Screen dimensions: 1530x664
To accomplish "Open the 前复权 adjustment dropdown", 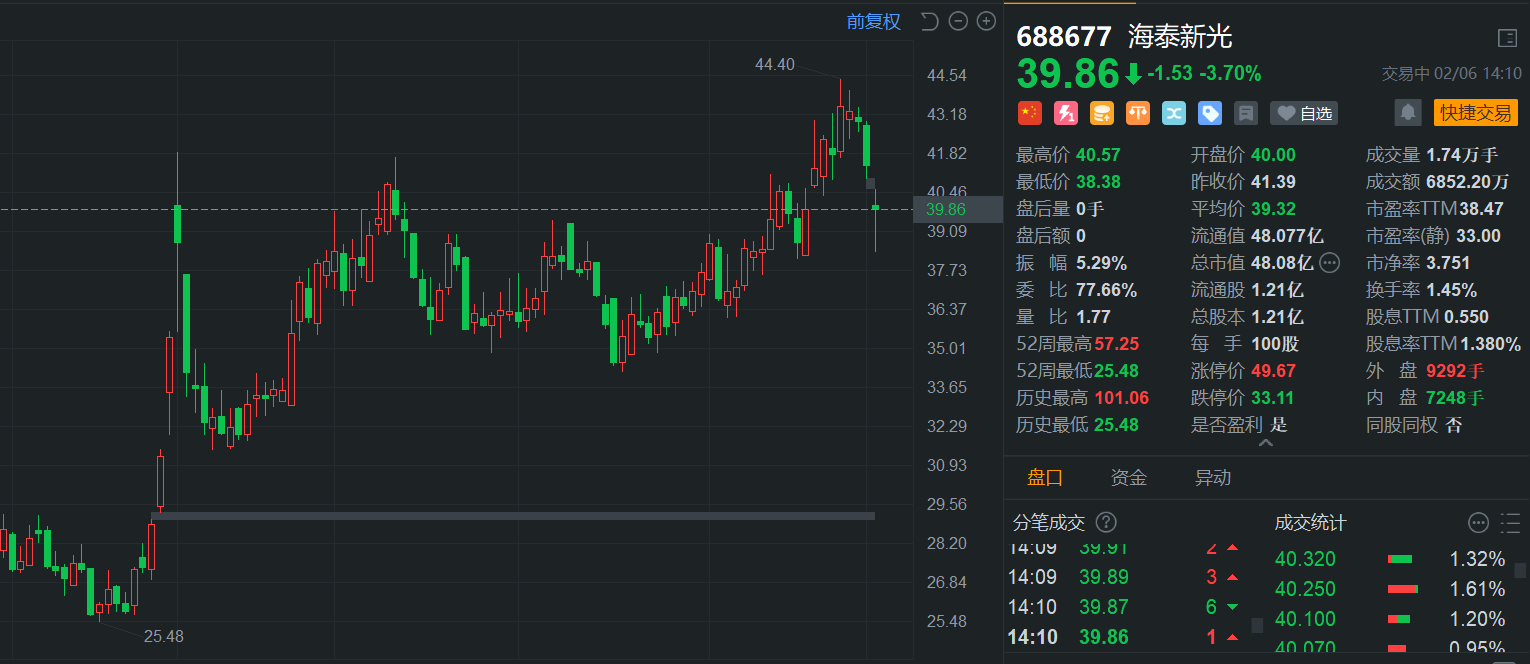I will [873, 21].
